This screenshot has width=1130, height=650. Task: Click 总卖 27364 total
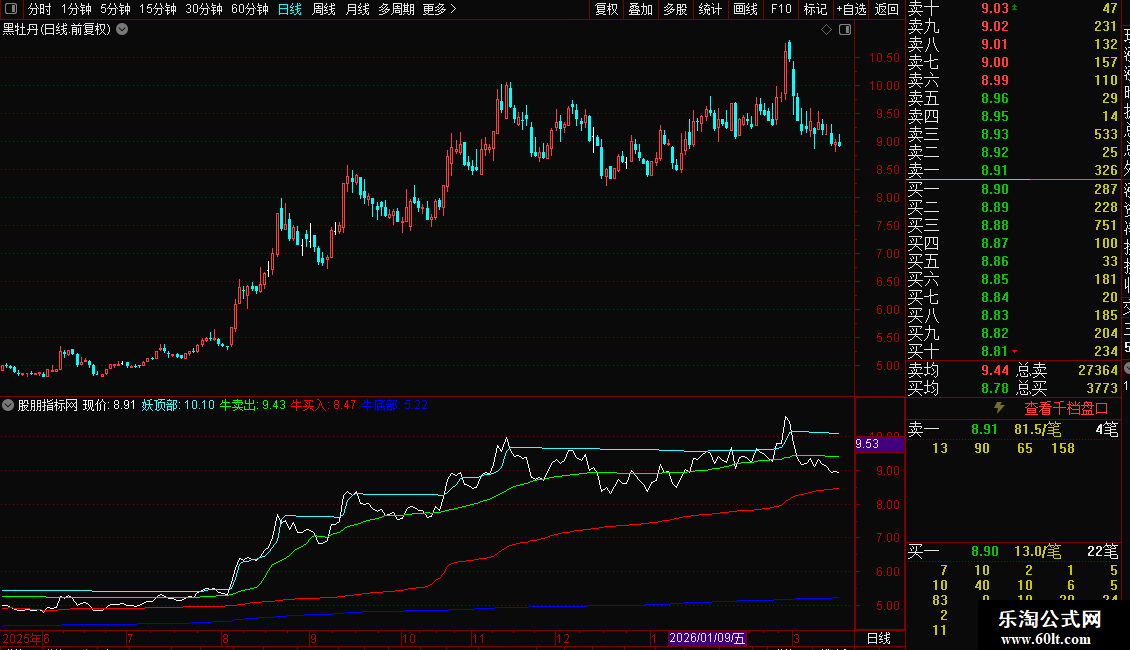[1067, 370]
